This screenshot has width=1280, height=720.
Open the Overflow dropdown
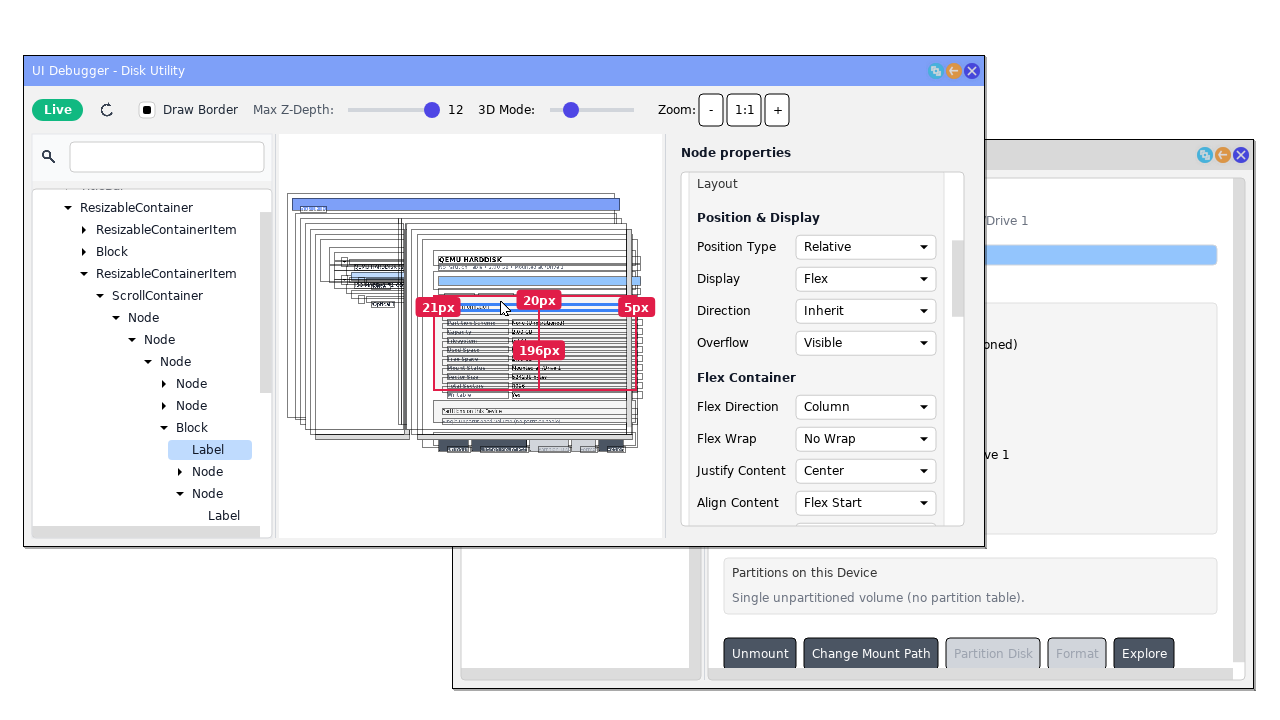pyautogui.click(x=866, y=343)
